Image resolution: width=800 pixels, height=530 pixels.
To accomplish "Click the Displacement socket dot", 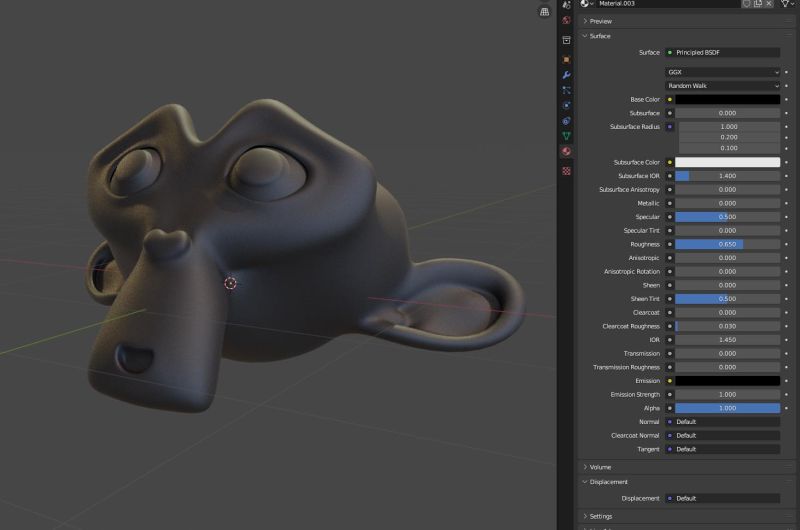I will tap(670, 498).
